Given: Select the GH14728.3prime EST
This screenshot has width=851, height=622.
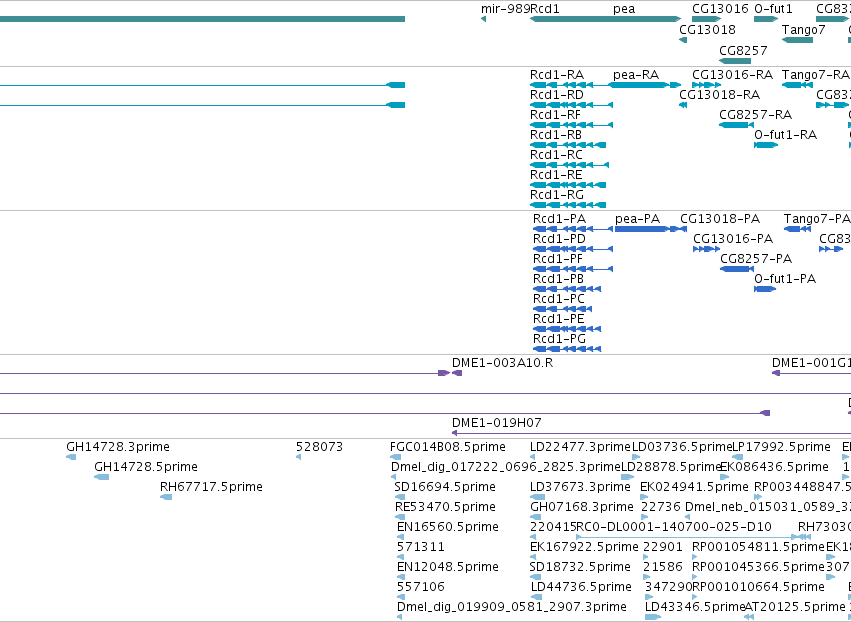Looking at the screenshot, I should (x=71, y=457).
